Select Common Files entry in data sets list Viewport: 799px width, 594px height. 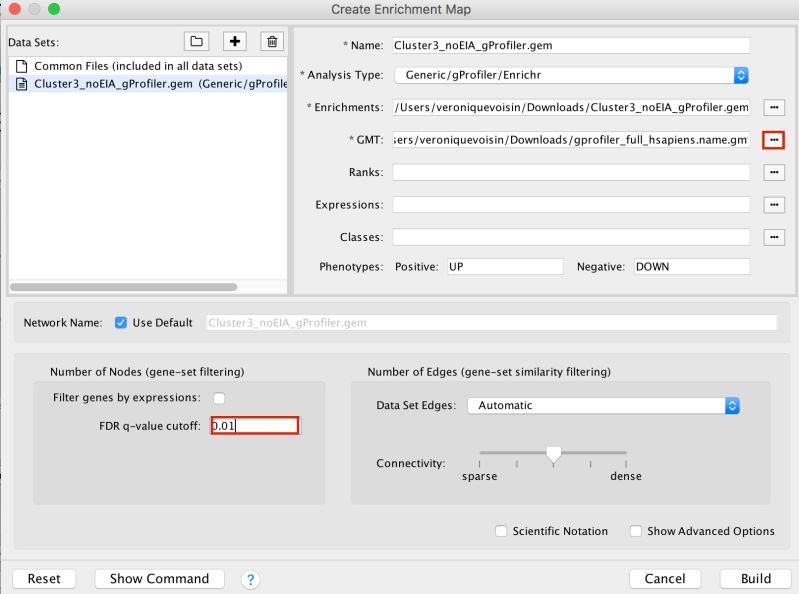[148, 66]
